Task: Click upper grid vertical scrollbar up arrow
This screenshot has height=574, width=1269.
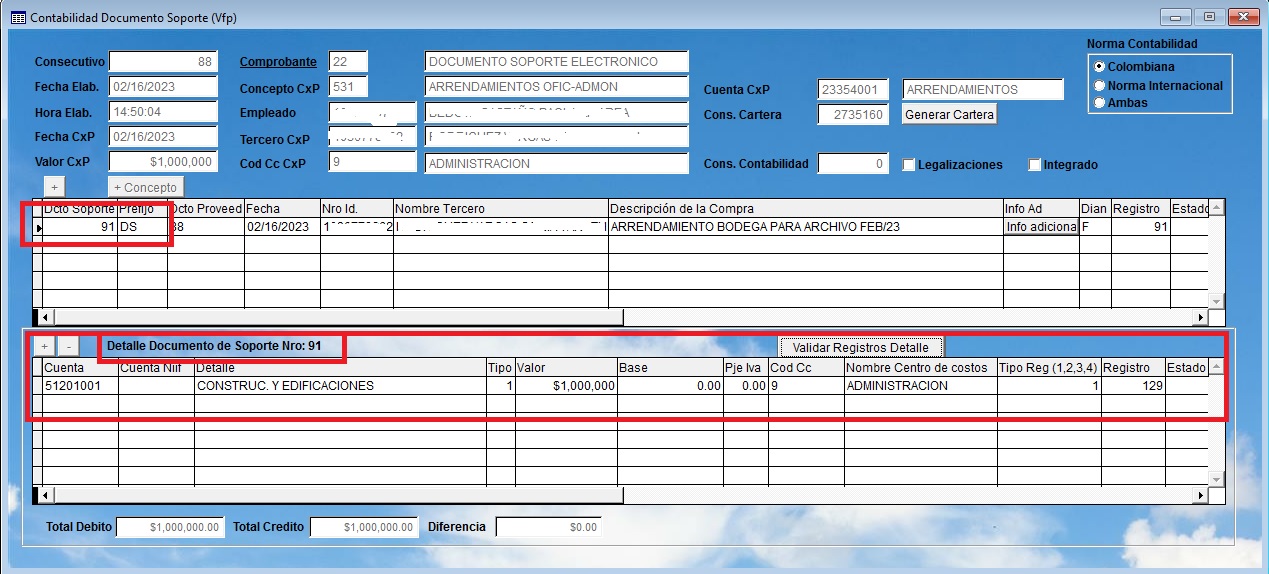Action: point(1217,209)
